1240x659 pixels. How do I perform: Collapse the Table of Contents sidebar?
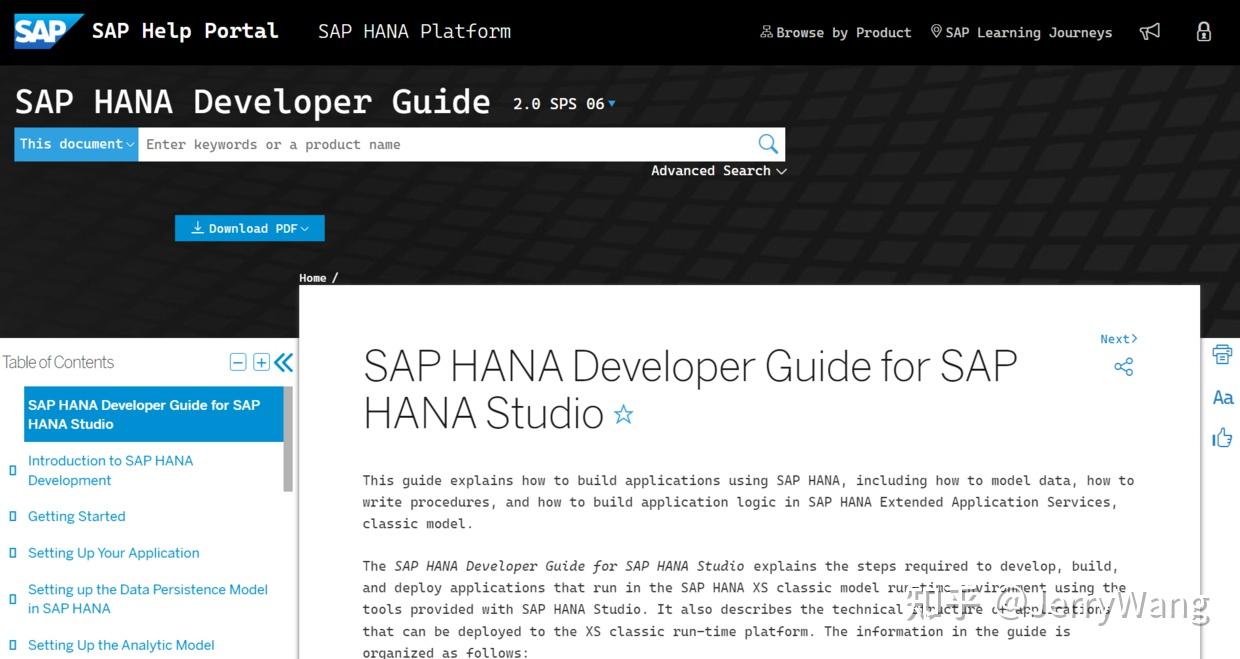tap(283, 362)
